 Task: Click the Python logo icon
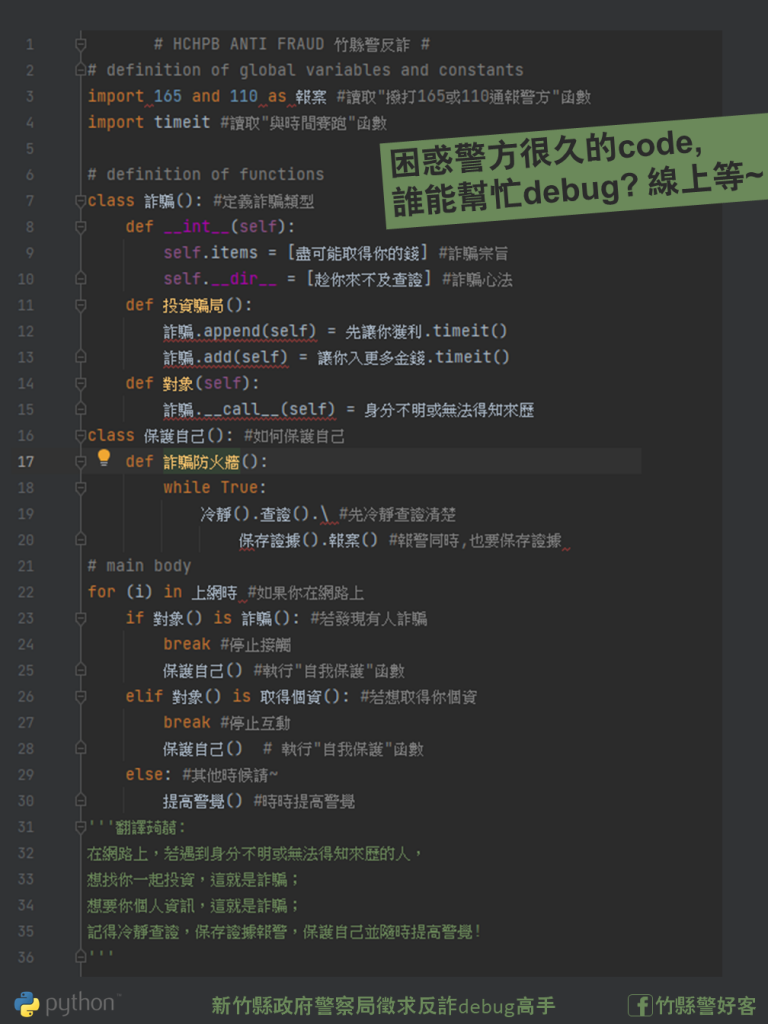tap(27, 1004)
